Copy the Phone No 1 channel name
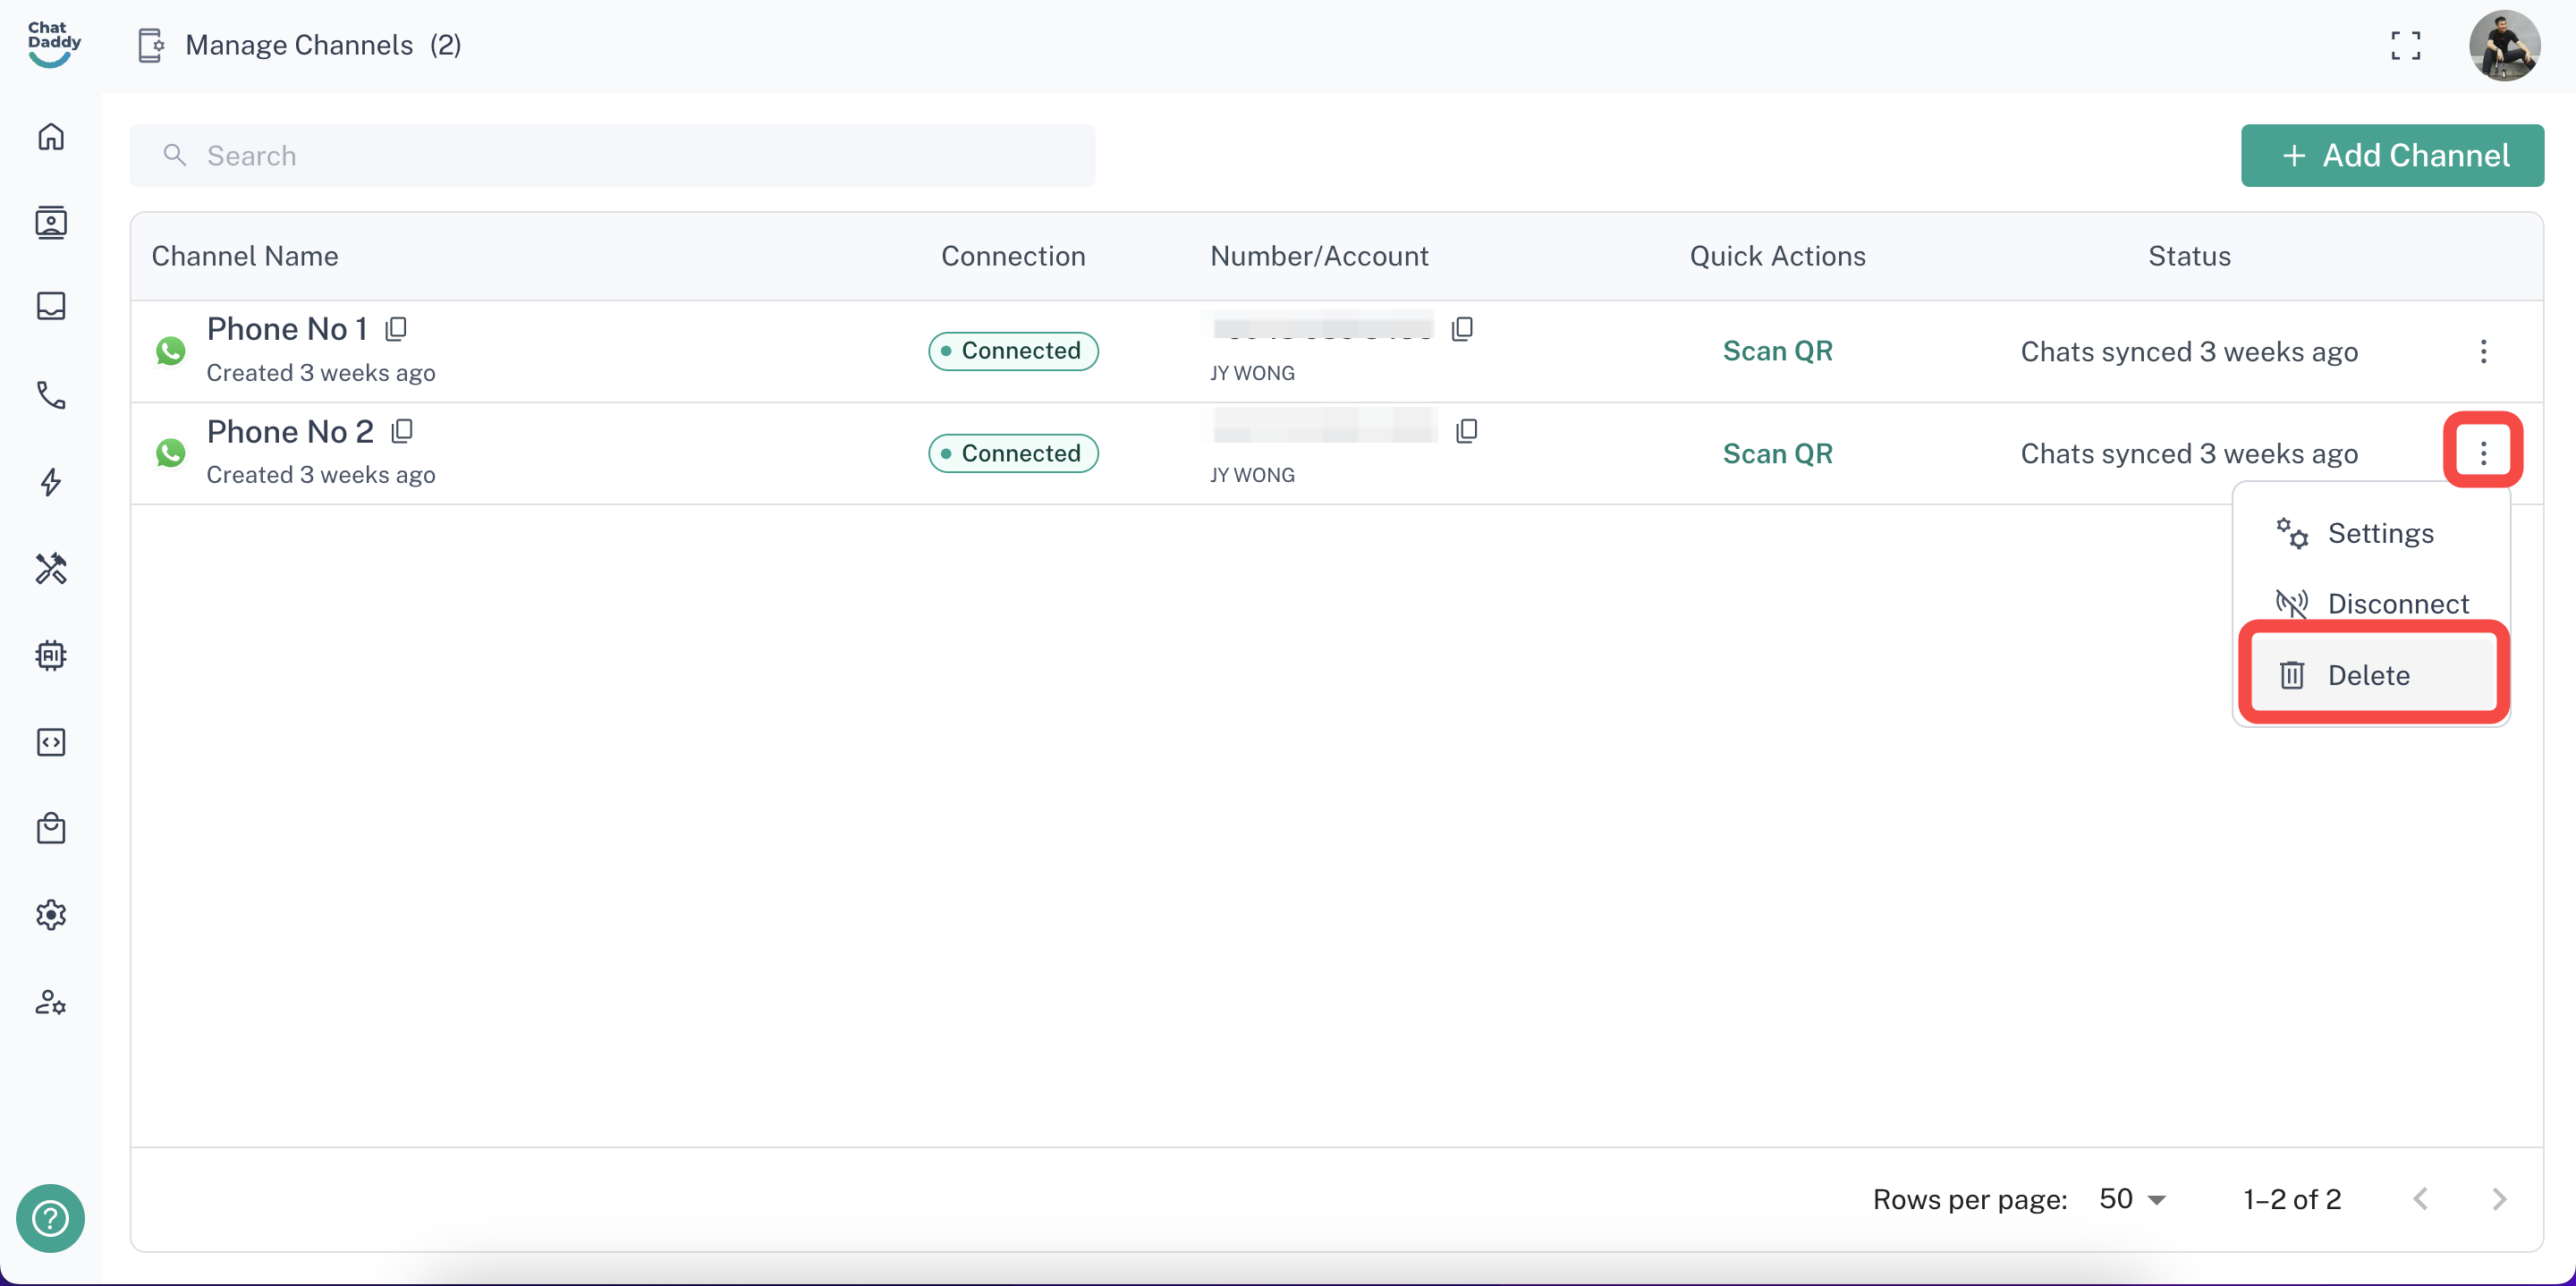This screenshot has height=1286, width=2576. pos(396,328)
